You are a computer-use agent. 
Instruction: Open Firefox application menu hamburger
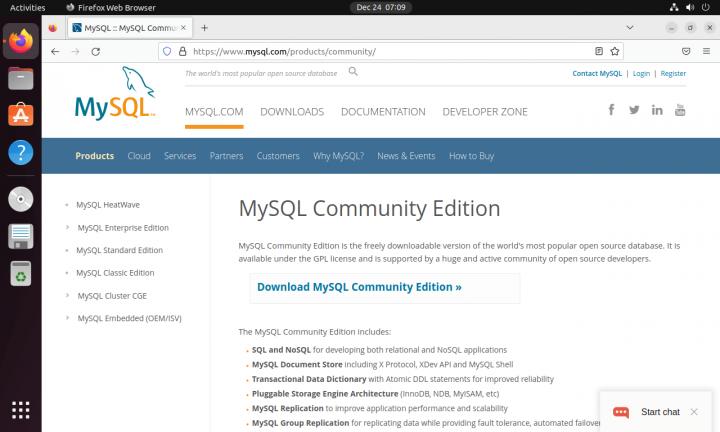tap(707, 50)
